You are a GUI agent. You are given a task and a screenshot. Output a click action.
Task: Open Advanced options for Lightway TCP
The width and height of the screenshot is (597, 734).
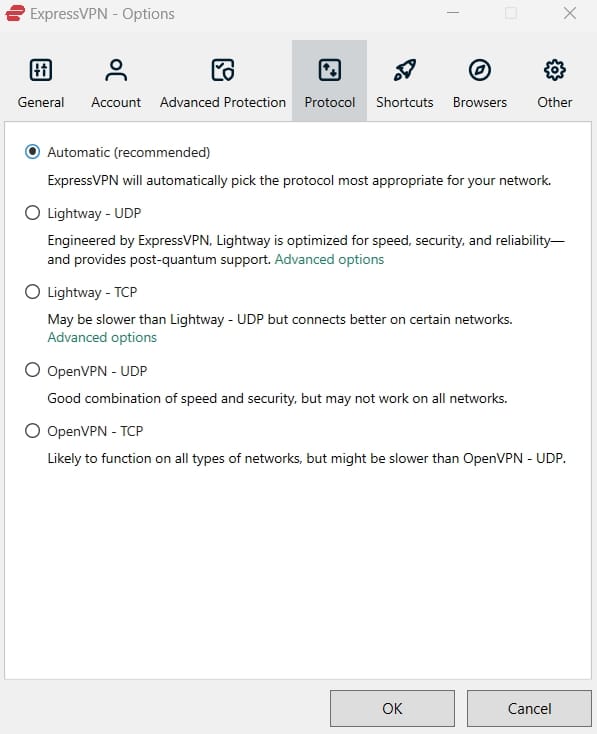[x=102, y=338]
